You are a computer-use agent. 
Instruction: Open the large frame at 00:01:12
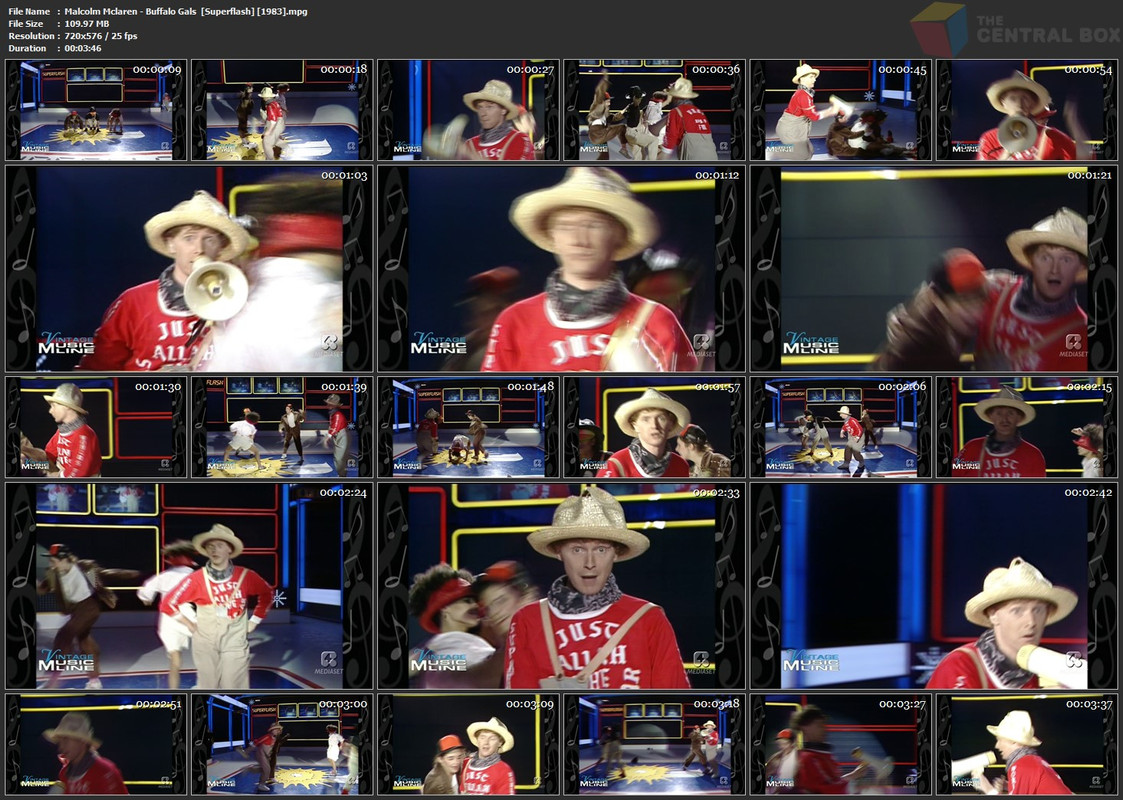pos(562,269)
